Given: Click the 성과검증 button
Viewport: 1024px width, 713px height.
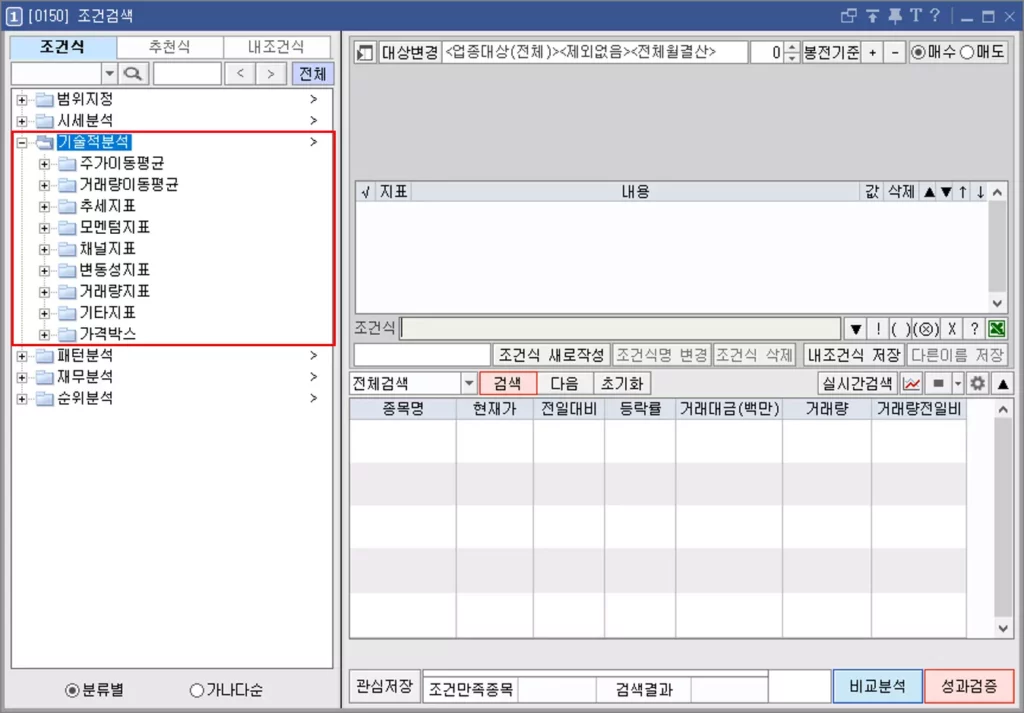Looking at the screenshot, I should click(969, 686).
